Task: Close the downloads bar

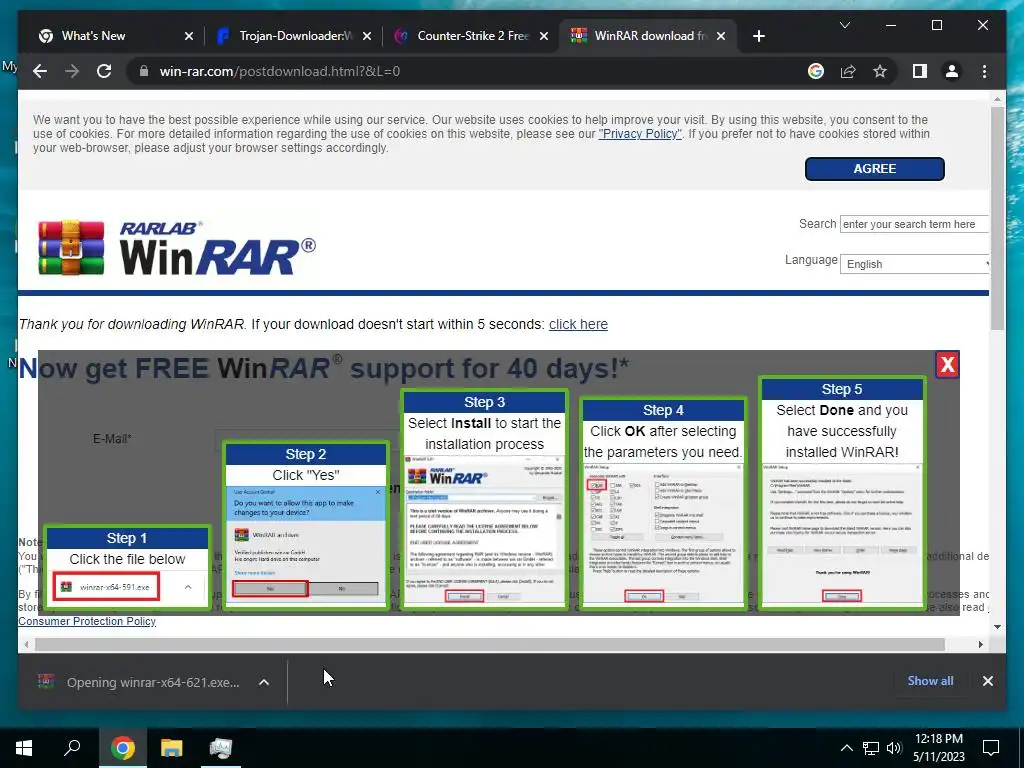Action: 987,681
